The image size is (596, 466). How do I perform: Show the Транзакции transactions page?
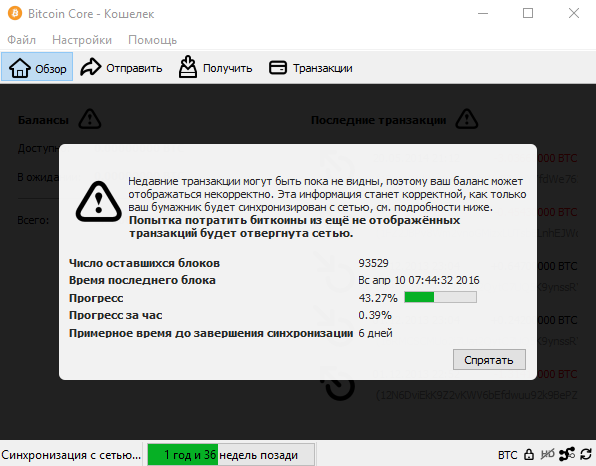[x=311, y=68]
